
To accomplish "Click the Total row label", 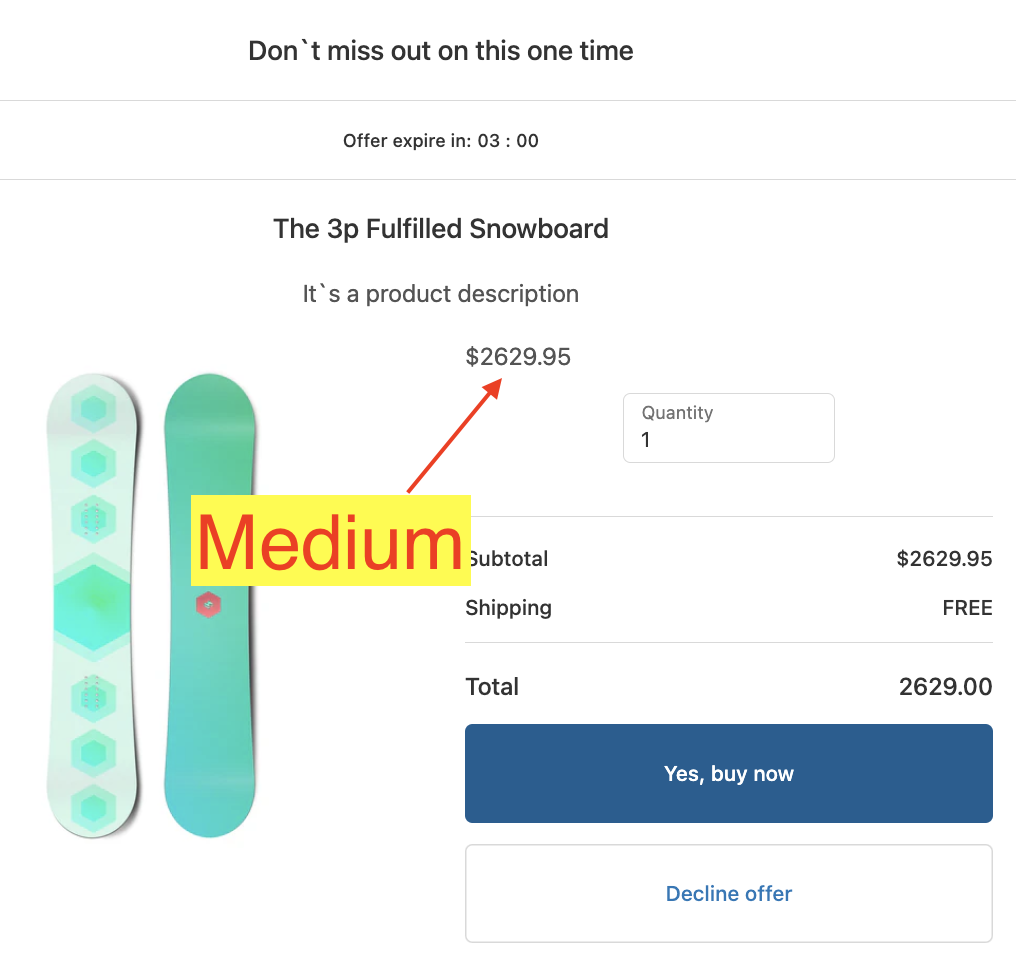I will (492, 687).
